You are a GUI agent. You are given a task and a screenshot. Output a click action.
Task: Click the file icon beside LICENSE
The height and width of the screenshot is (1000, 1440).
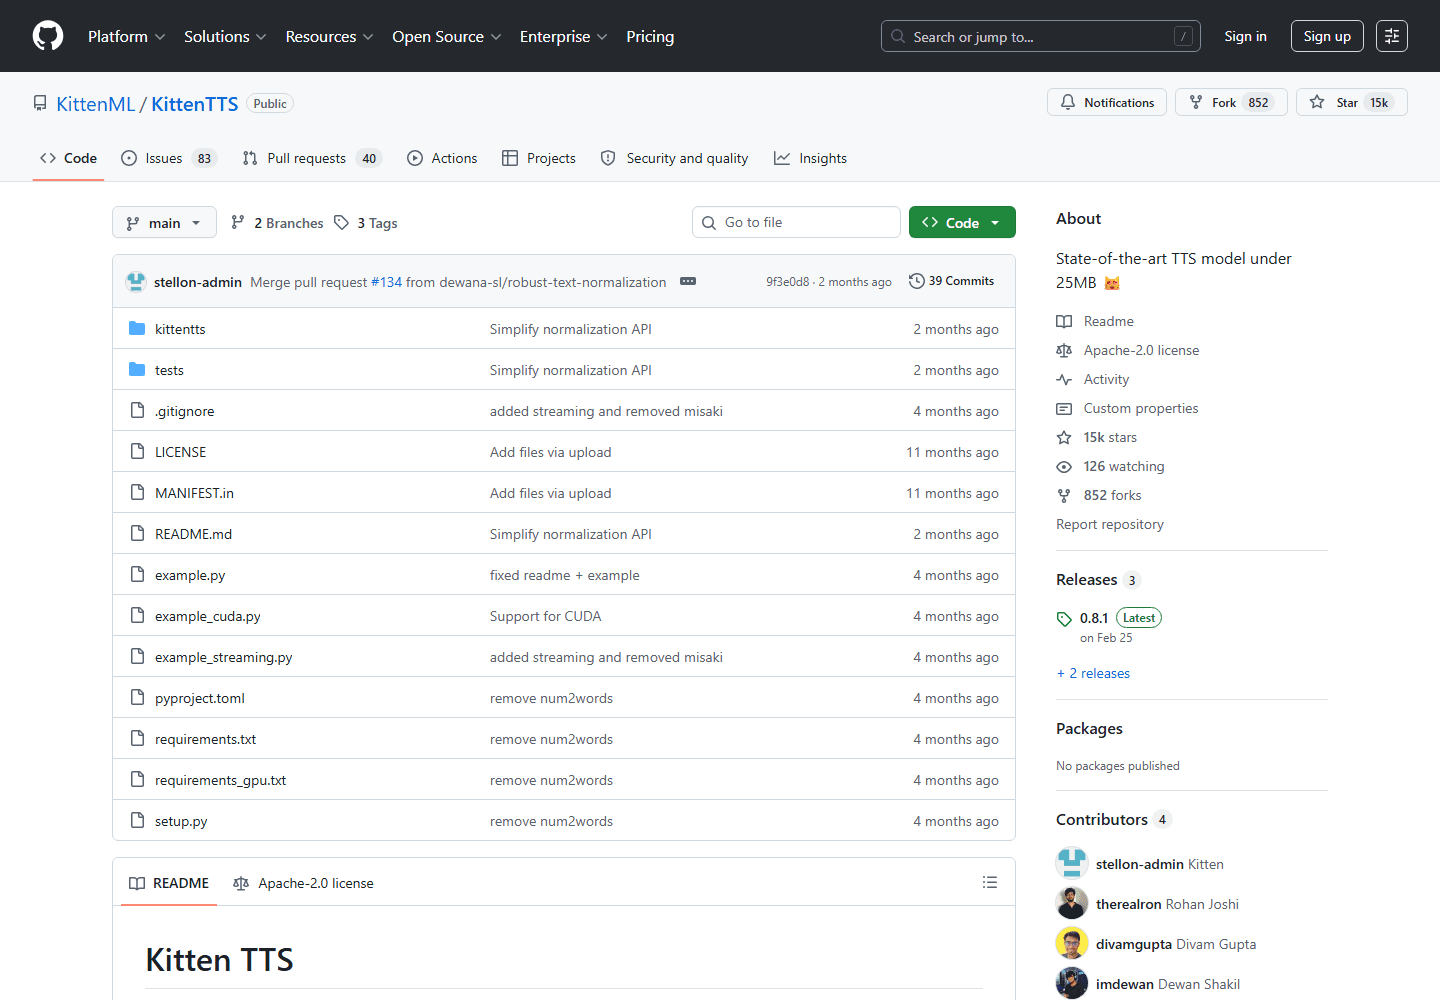click(137, 452)
